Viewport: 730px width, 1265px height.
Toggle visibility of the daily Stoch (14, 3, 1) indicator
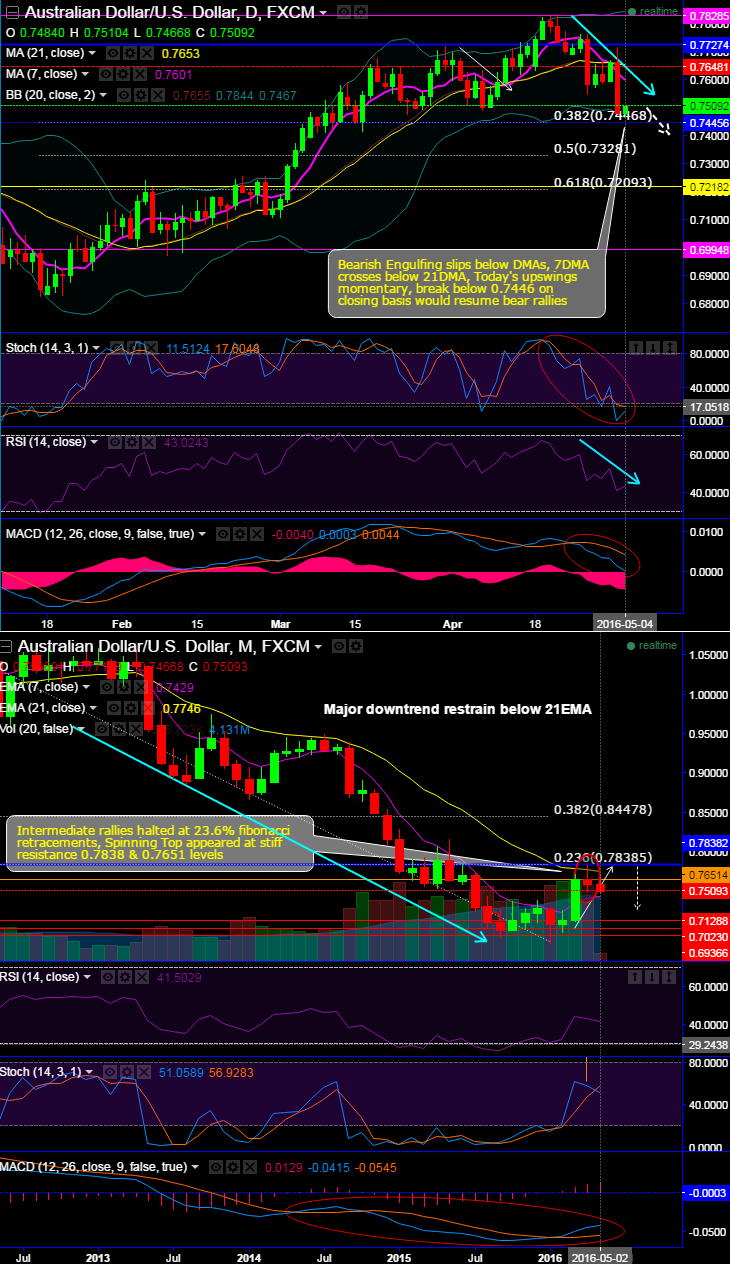click(x=116, y=347)
